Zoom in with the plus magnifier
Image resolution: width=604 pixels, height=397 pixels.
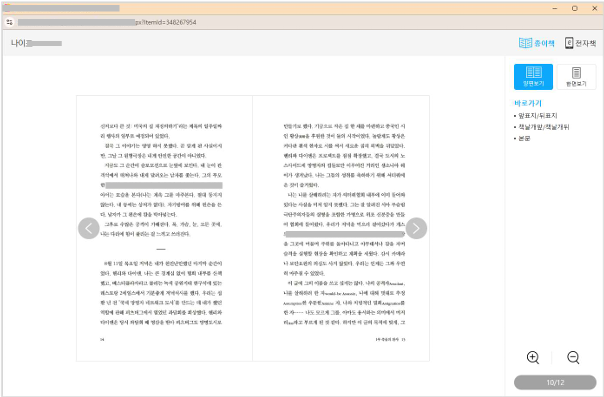point(533,357)
